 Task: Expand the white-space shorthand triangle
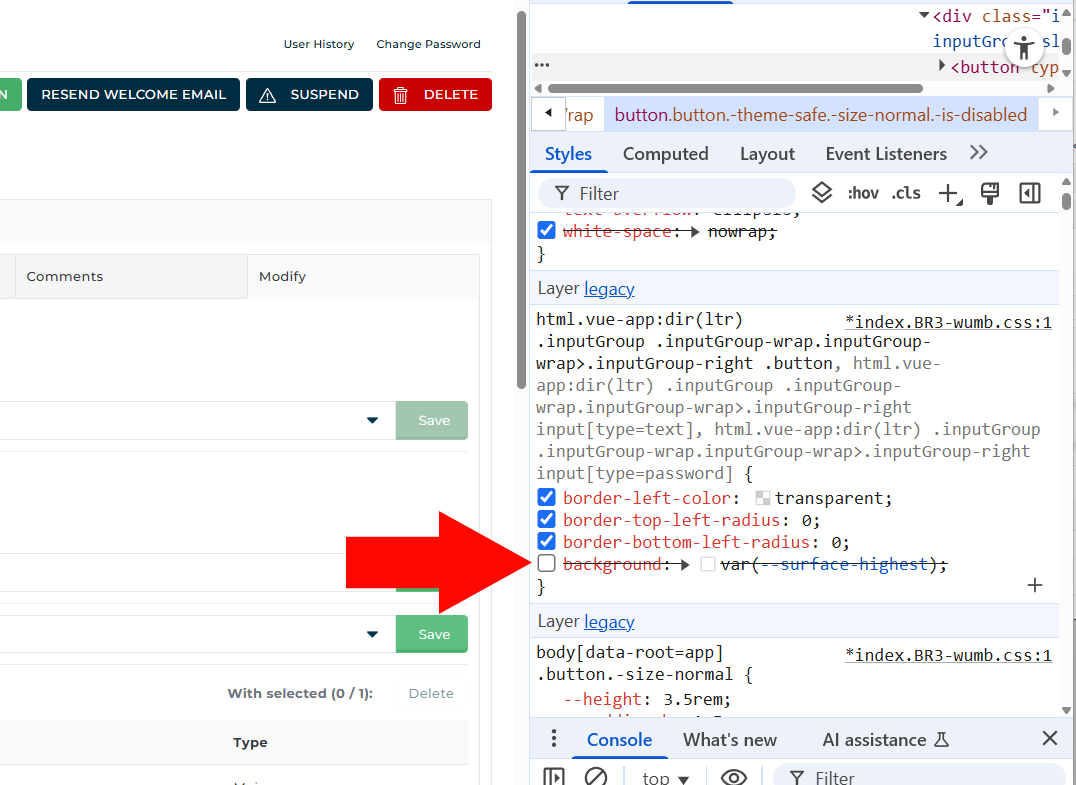(694, 232)
